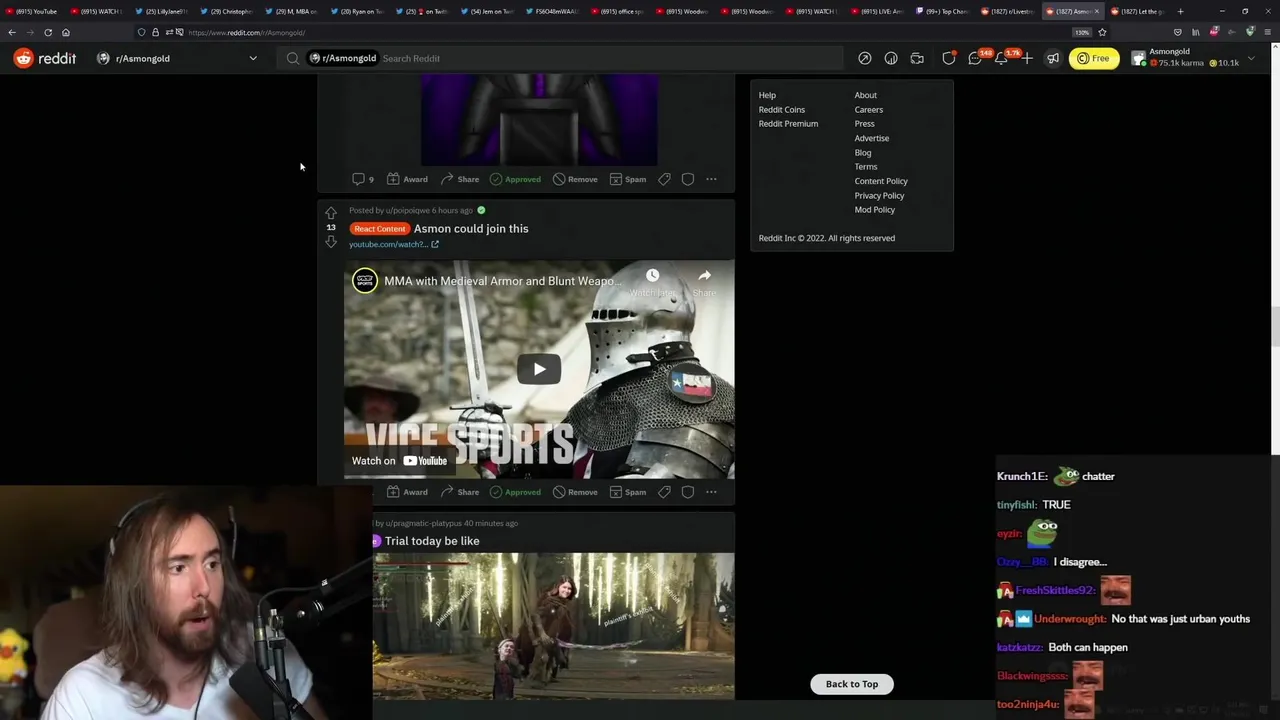Reload the page with browser refresh icon

click(x=48, y=32)
